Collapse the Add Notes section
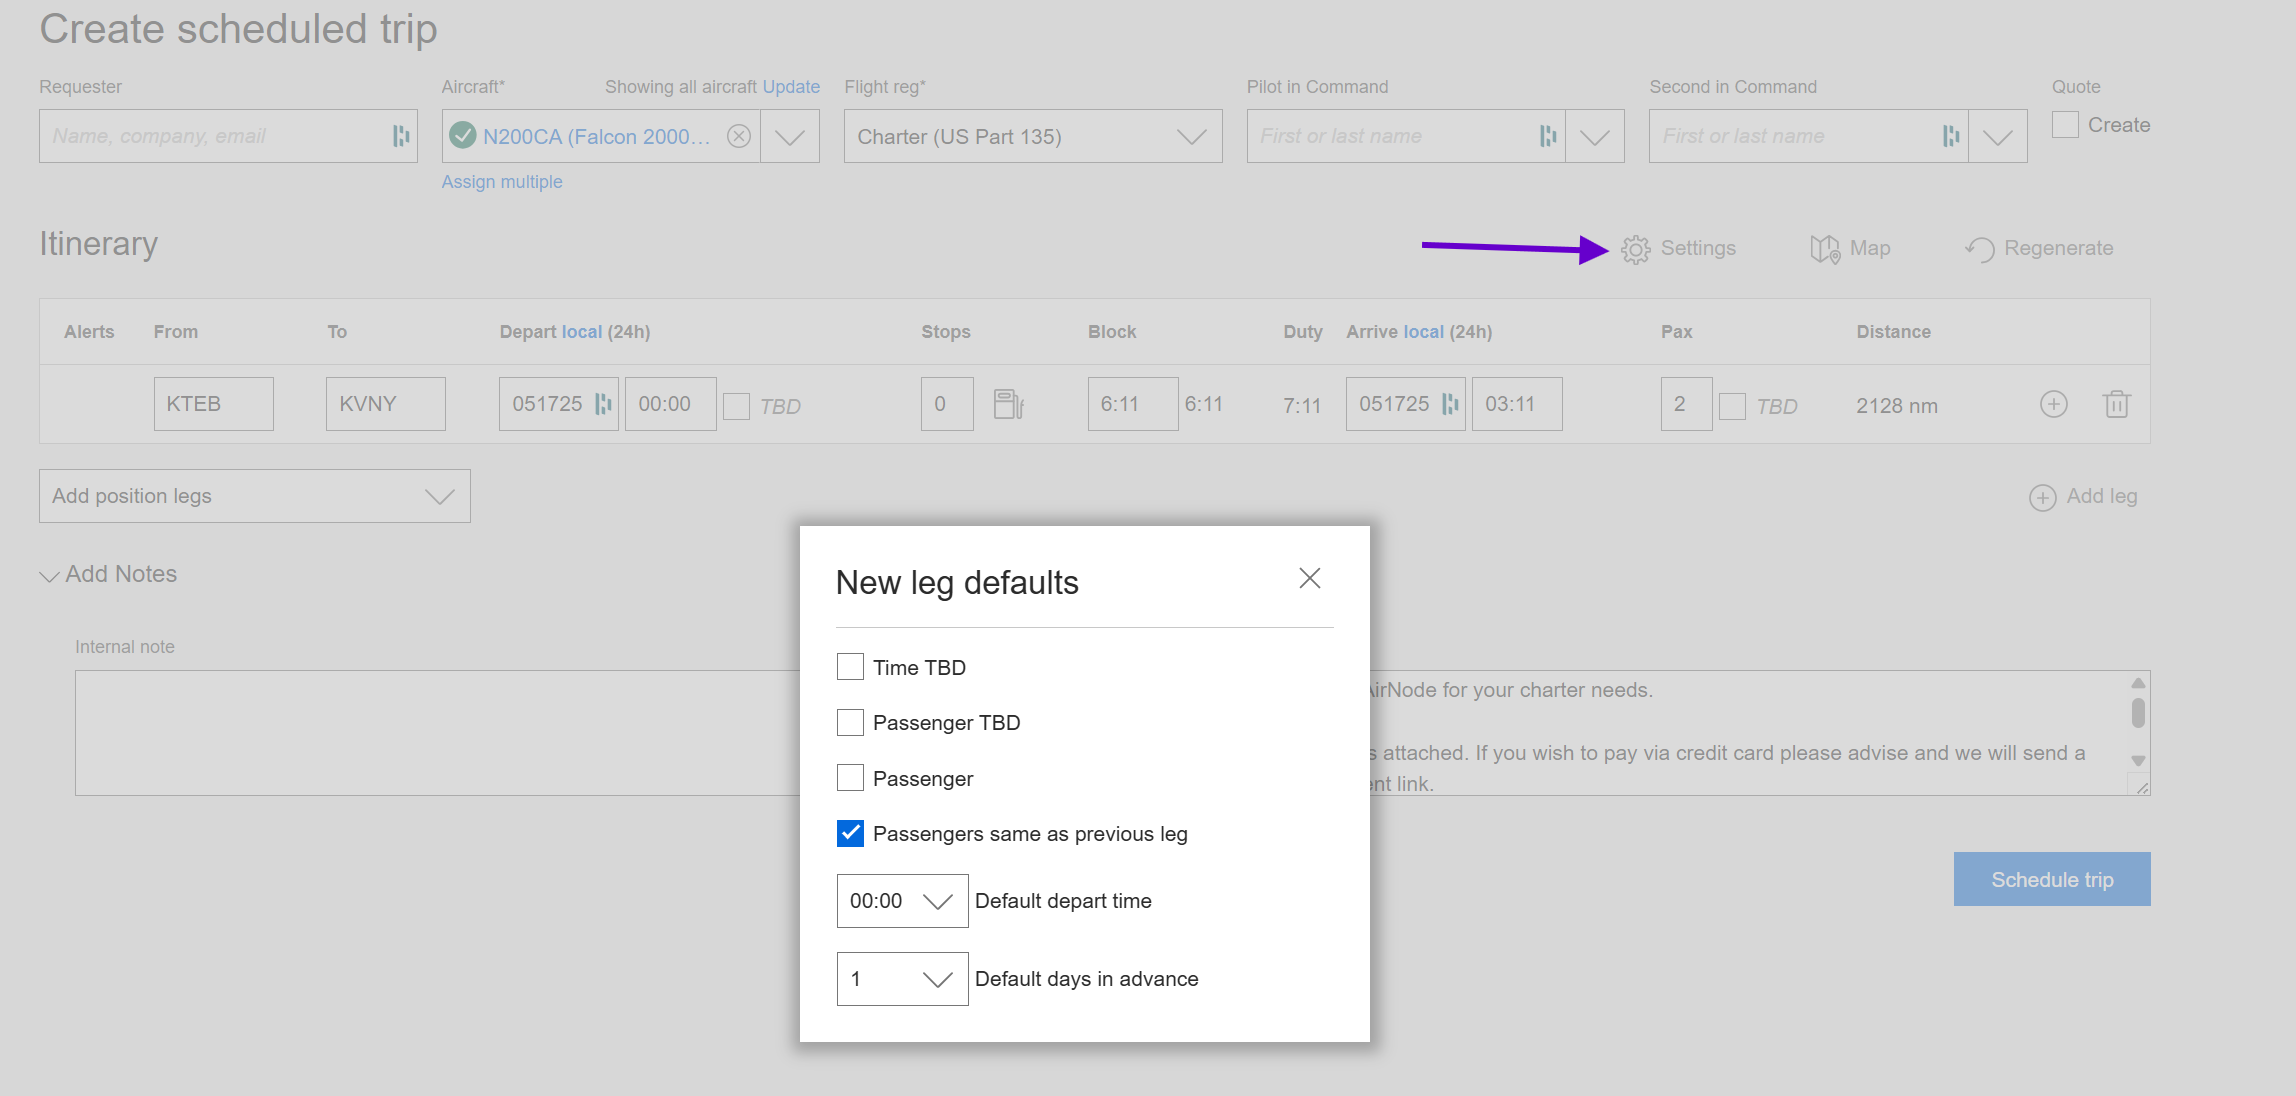 109,575
